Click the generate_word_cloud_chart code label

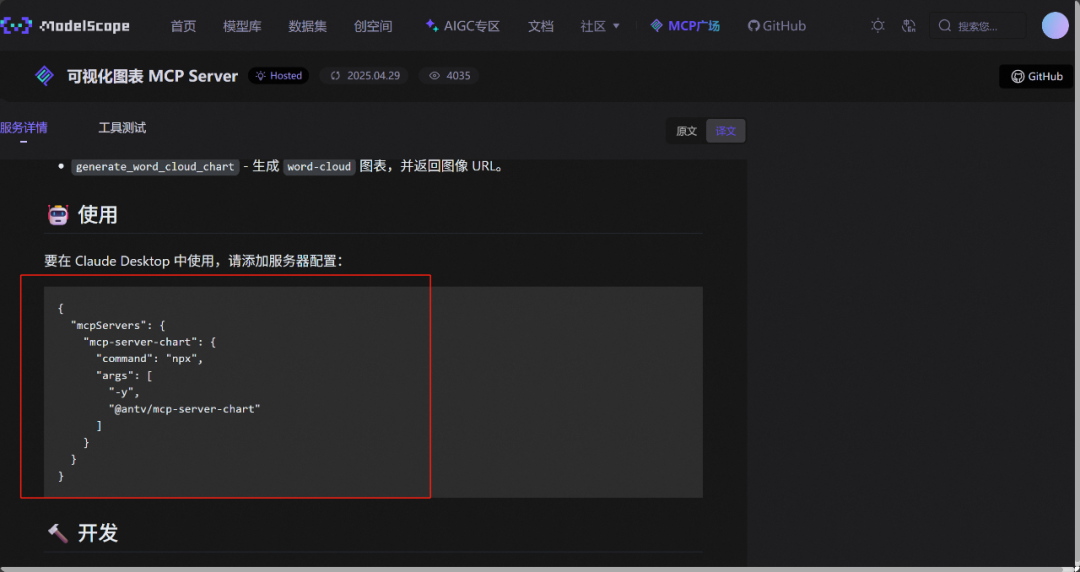155,167
